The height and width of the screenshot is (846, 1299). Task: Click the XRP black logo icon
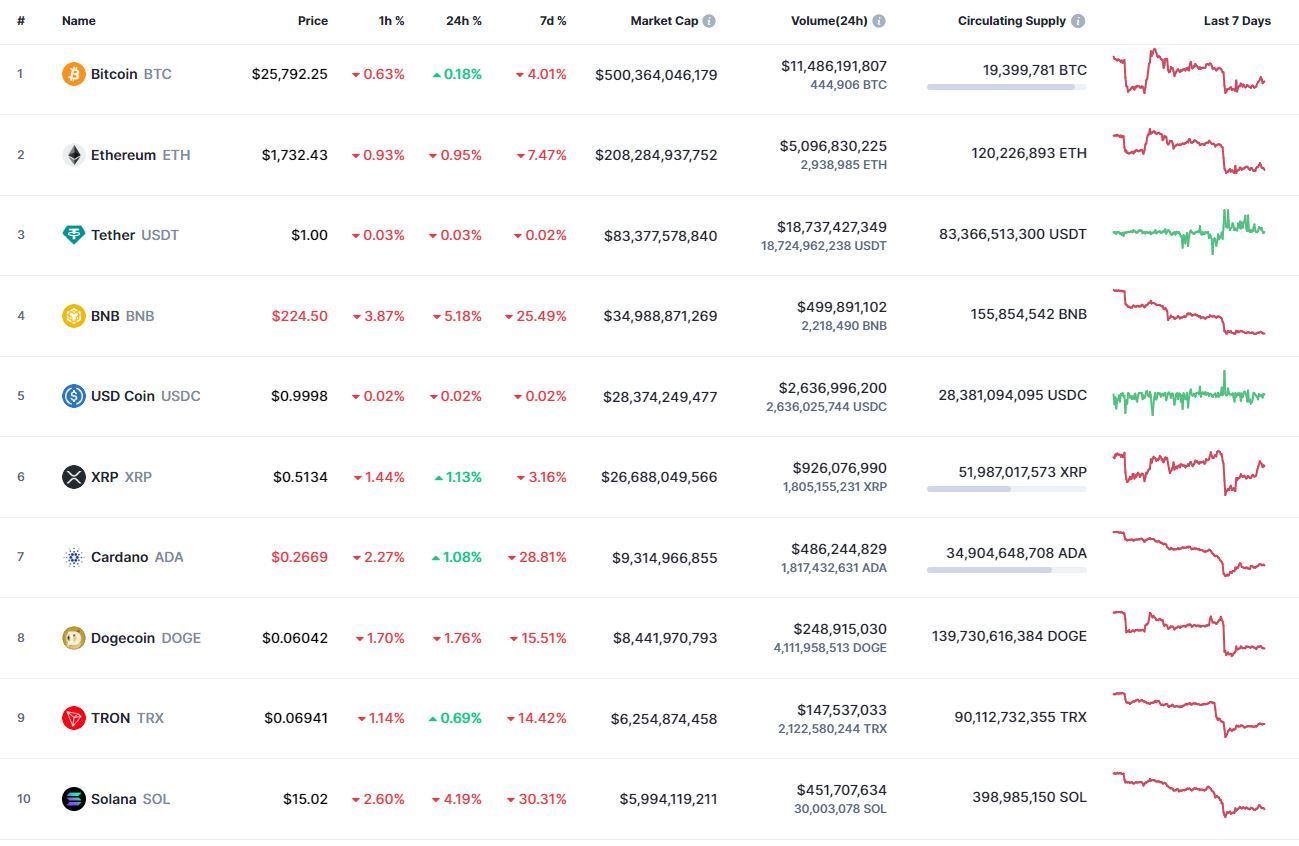coord(74,477)
